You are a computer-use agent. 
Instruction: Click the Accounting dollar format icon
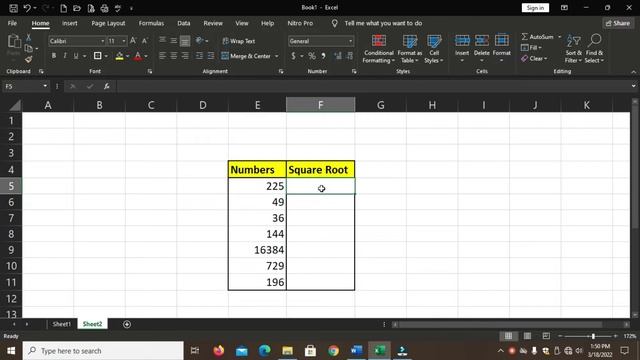pyautogui.click(x=293, y=56)
